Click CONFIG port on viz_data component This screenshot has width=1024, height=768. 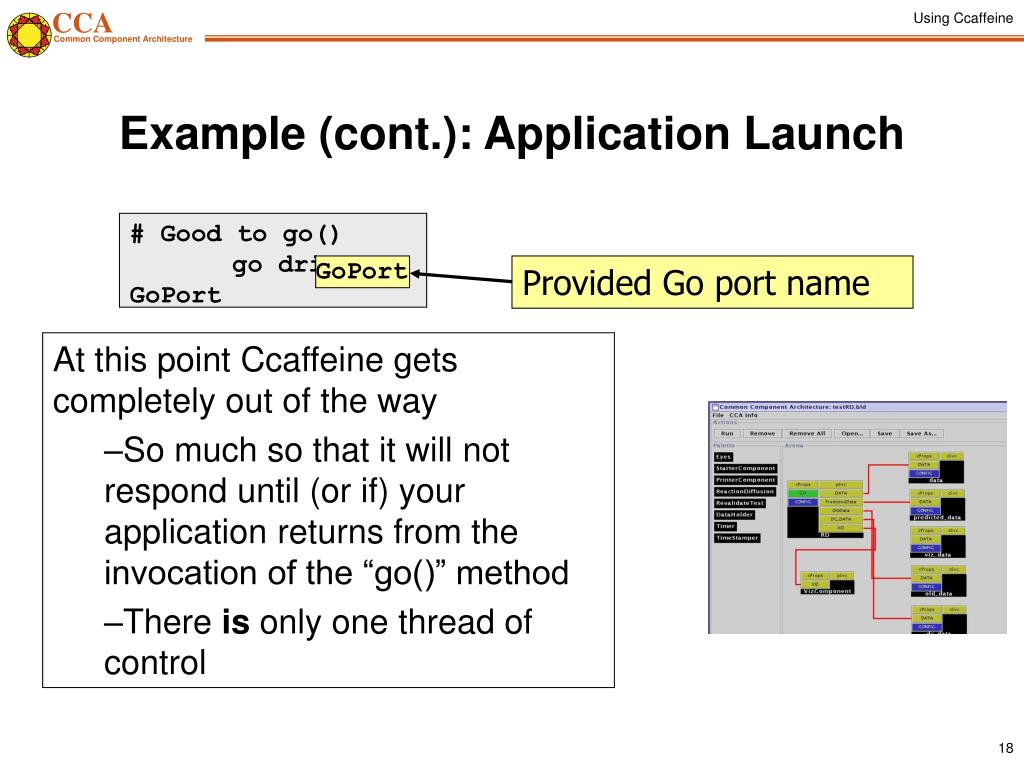(x=925, y=548)
